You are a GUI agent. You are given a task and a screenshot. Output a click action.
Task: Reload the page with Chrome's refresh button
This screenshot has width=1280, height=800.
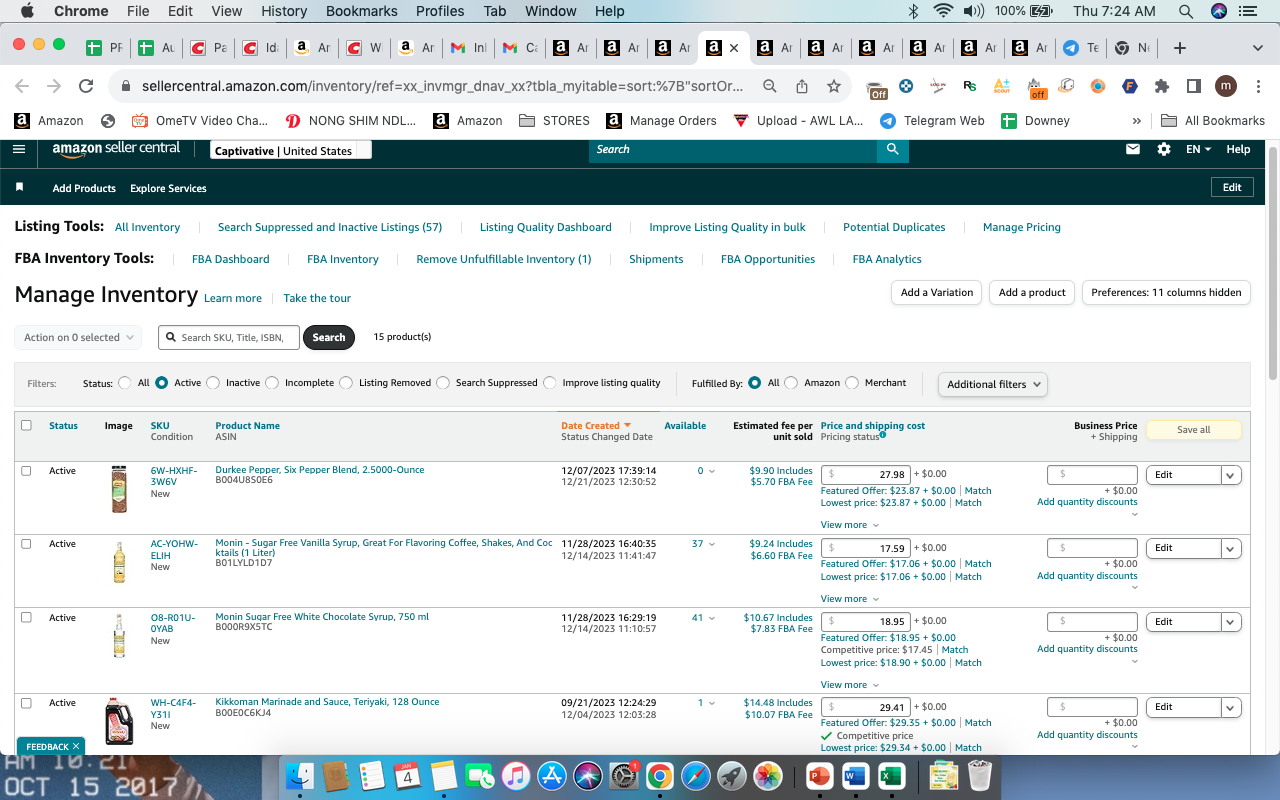(86, 86)
